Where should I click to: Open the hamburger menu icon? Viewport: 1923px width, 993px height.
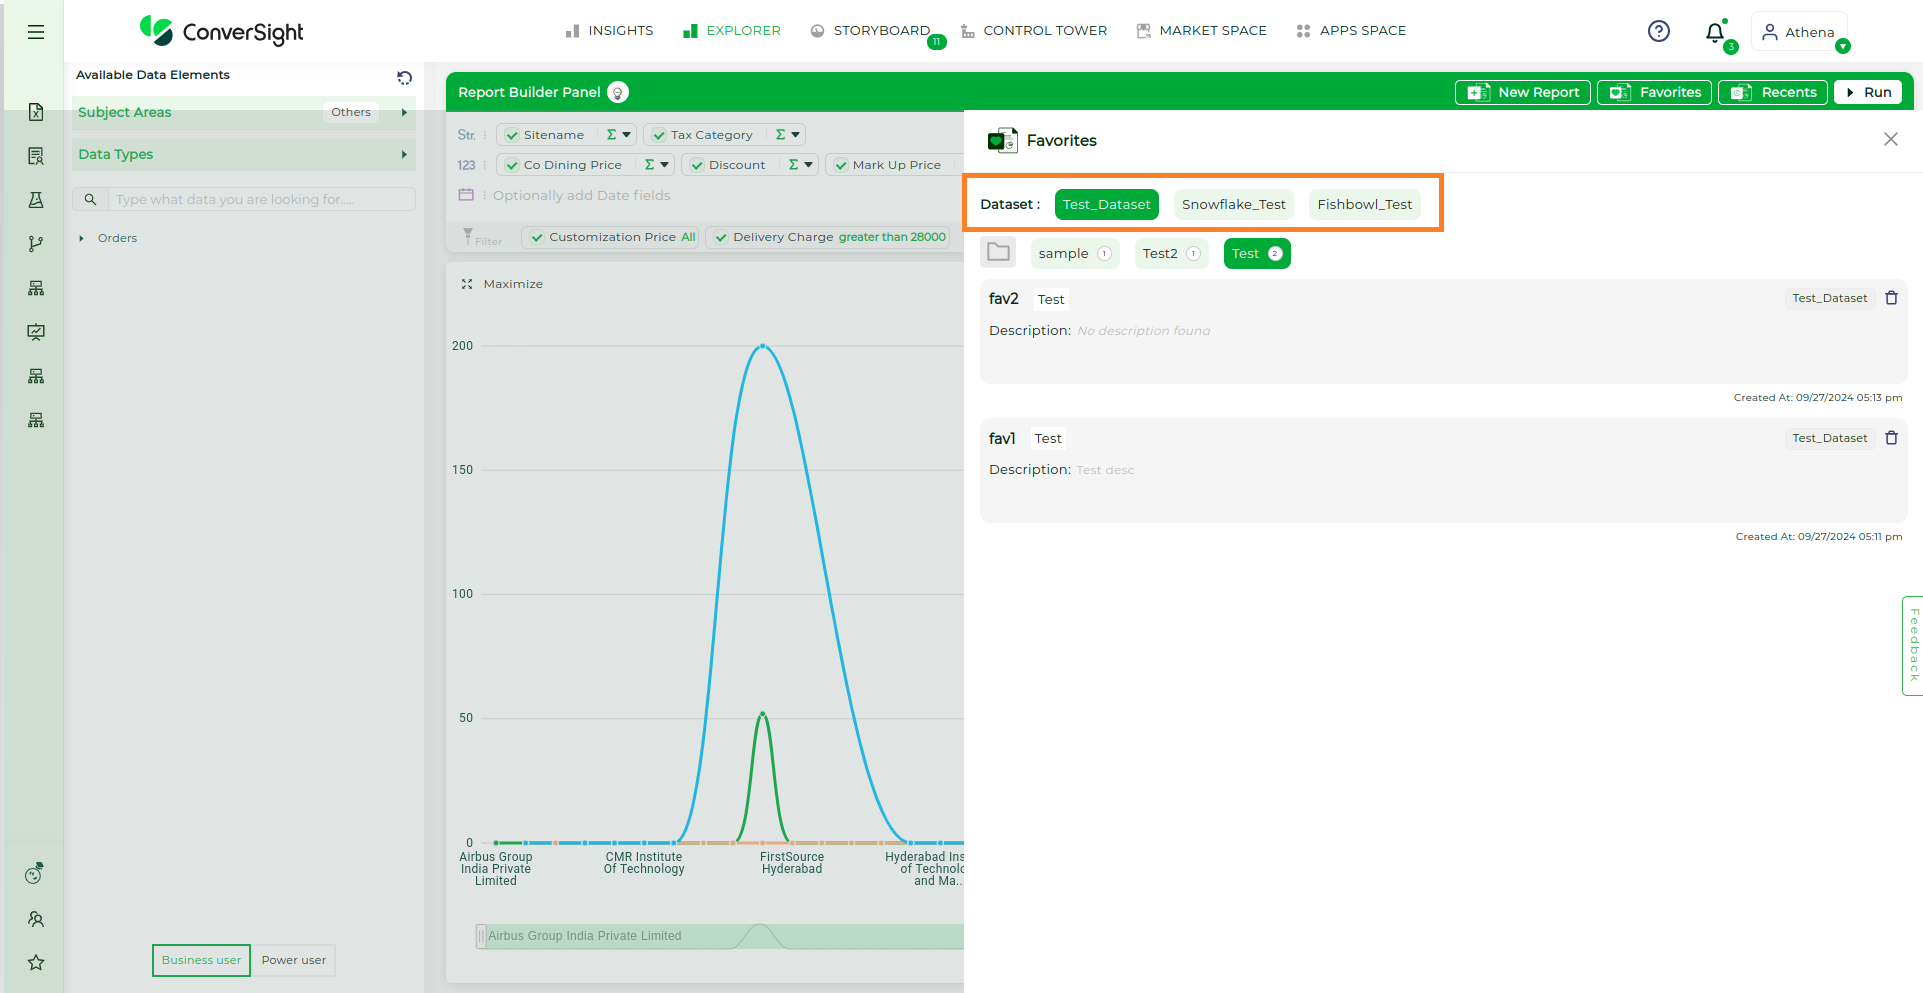coord(36,32)
